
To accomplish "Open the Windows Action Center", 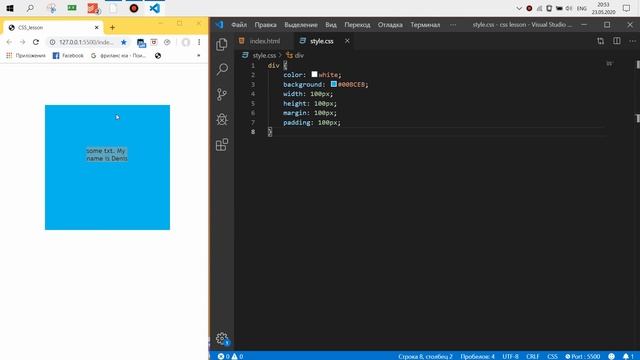I will click(627, 8).
